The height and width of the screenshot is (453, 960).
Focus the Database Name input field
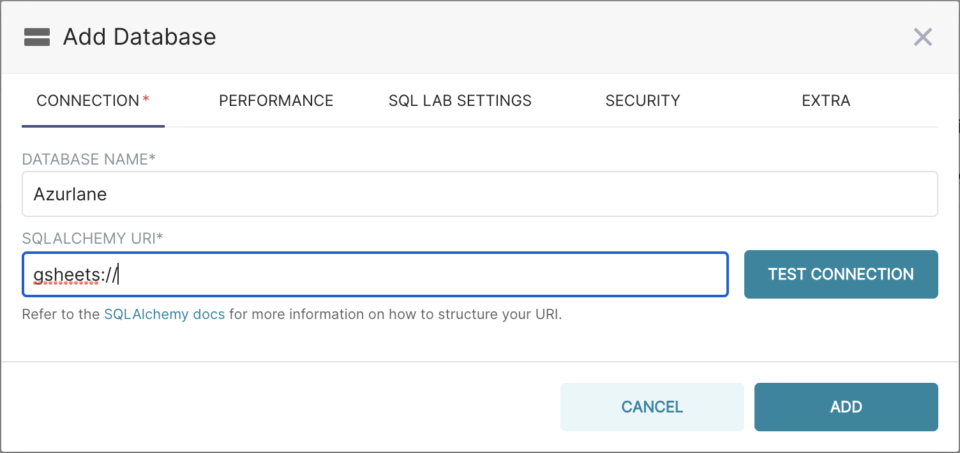pos(479,194)
